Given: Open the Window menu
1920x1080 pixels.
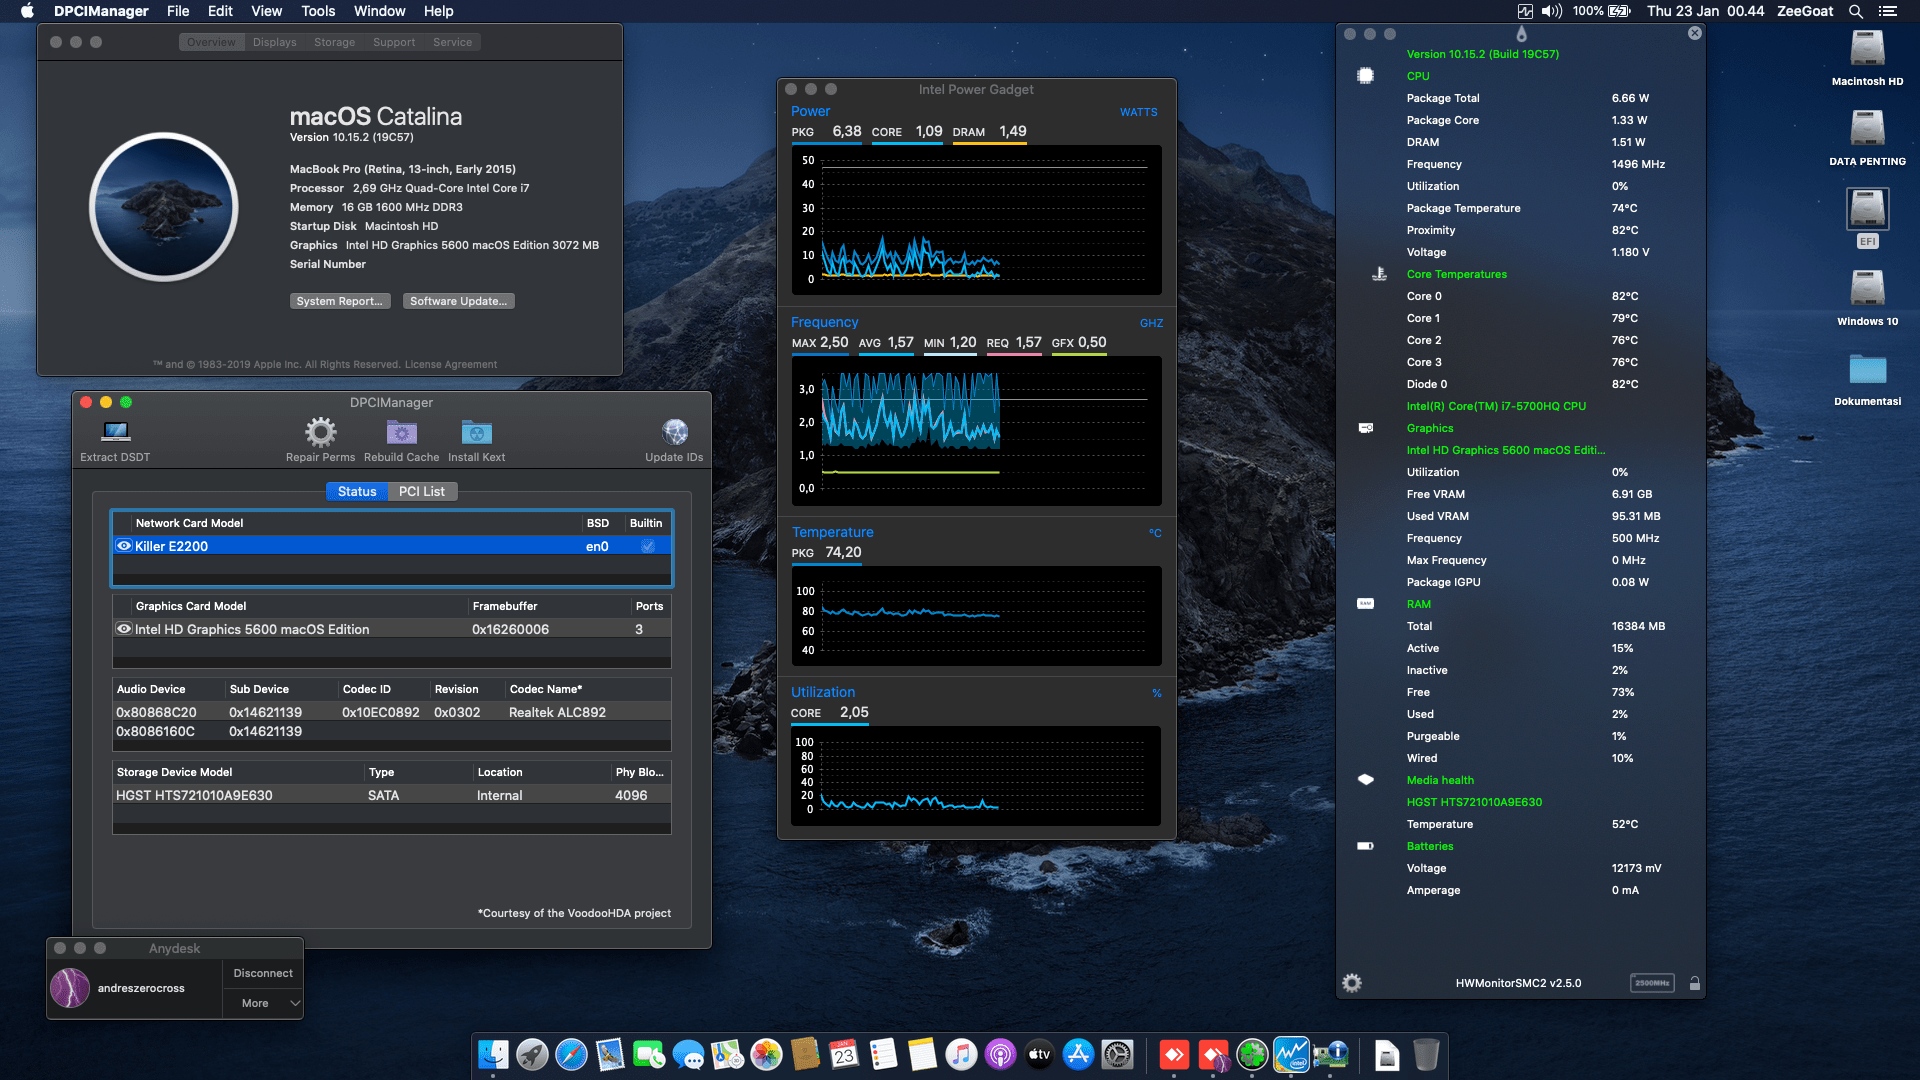Looking at the screenshot, I should (379, 11).
